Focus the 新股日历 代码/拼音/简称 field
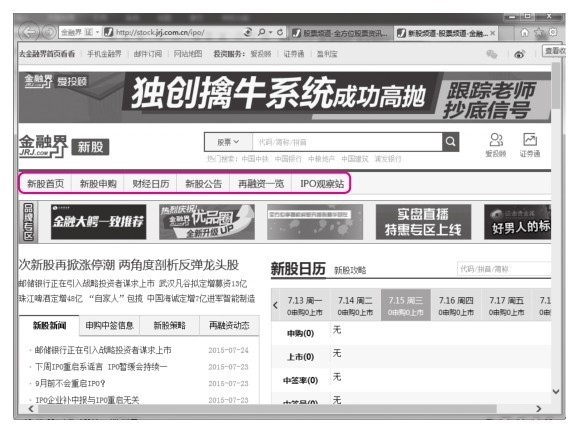 [504, 269]
